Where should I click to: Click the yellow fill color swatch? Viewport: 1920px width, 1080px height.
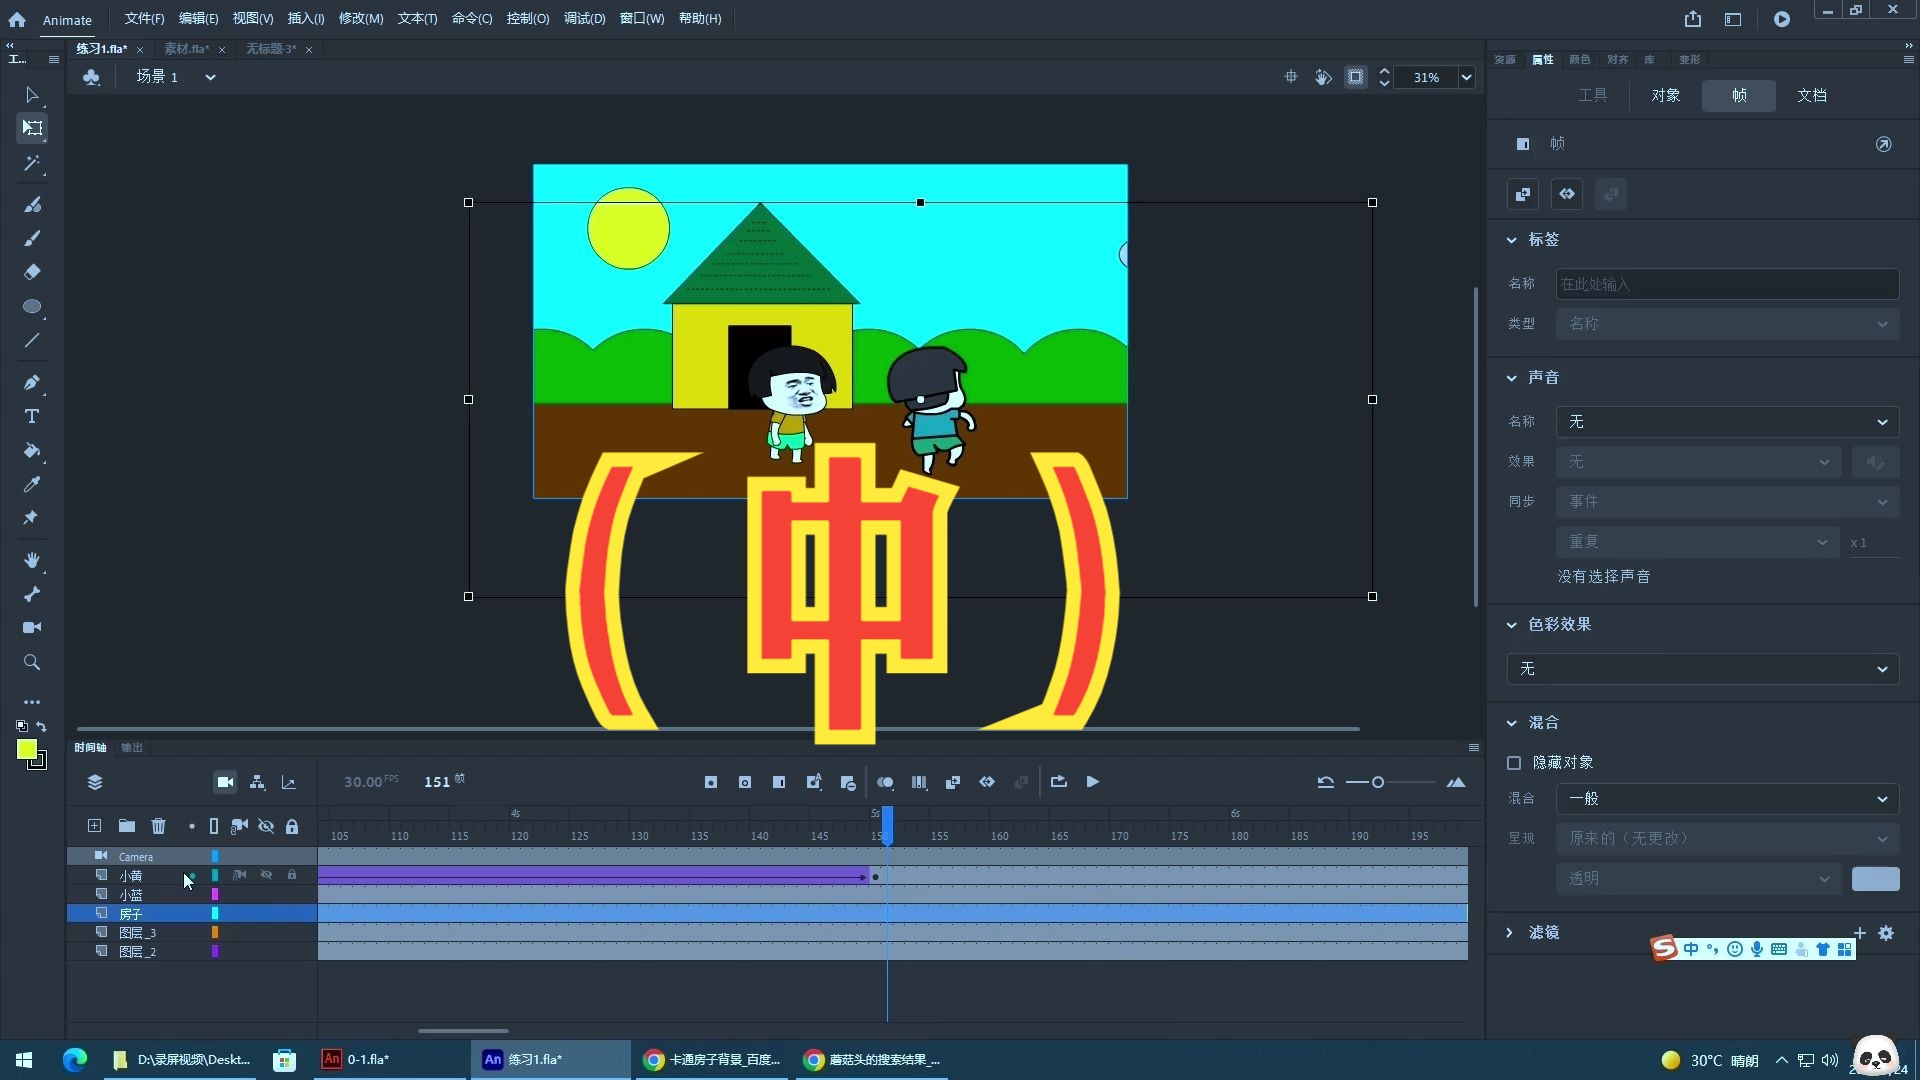coord(27,749)
